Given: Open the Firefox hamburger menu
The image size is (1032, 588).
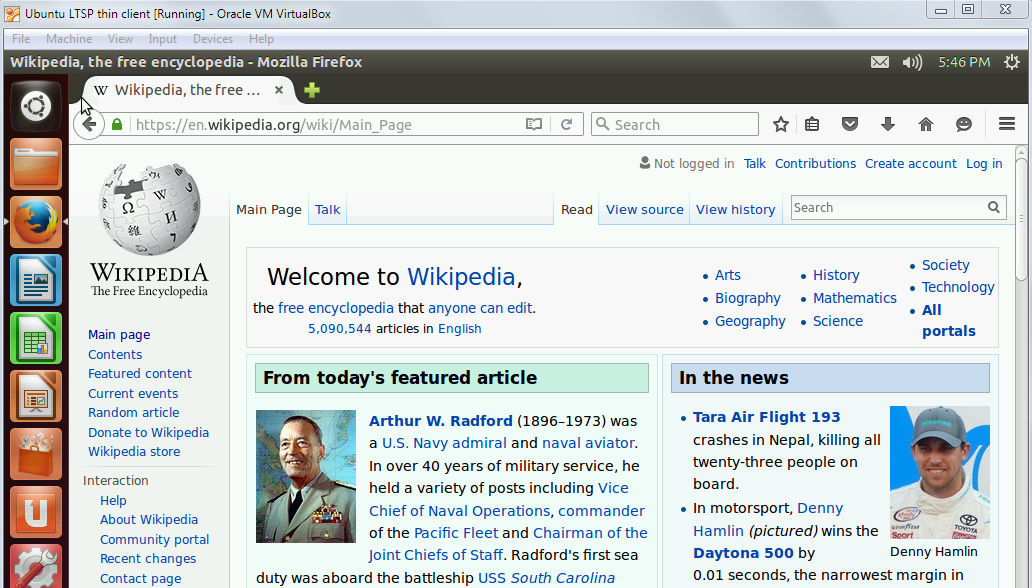Looking at the screenshot, I should 1007,124.
